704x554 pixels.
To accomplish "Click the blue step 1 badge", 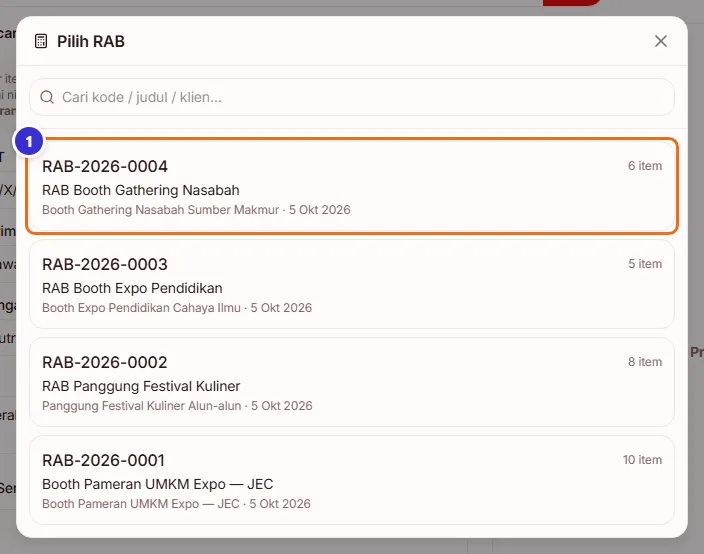I will point(29,141).
